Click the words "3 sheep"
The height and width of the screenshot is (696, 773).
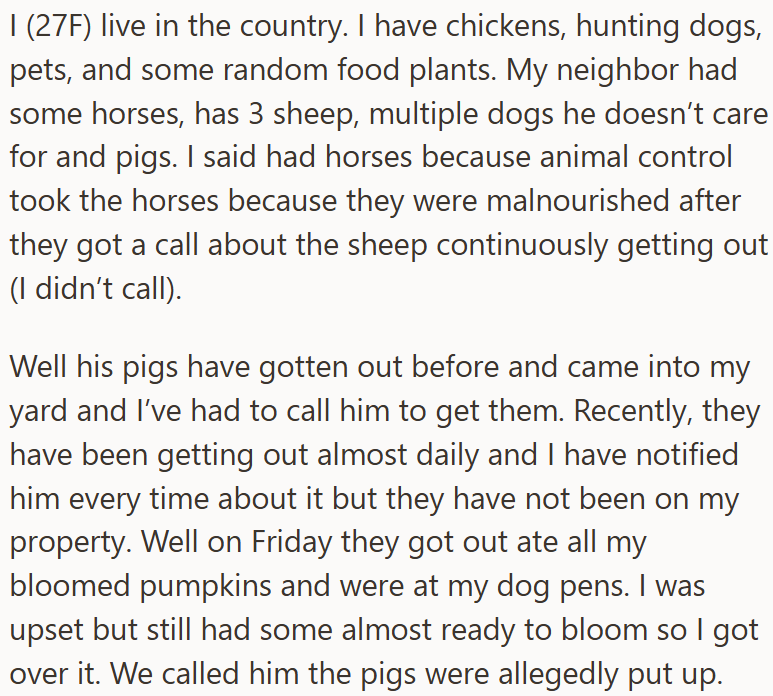304,115
